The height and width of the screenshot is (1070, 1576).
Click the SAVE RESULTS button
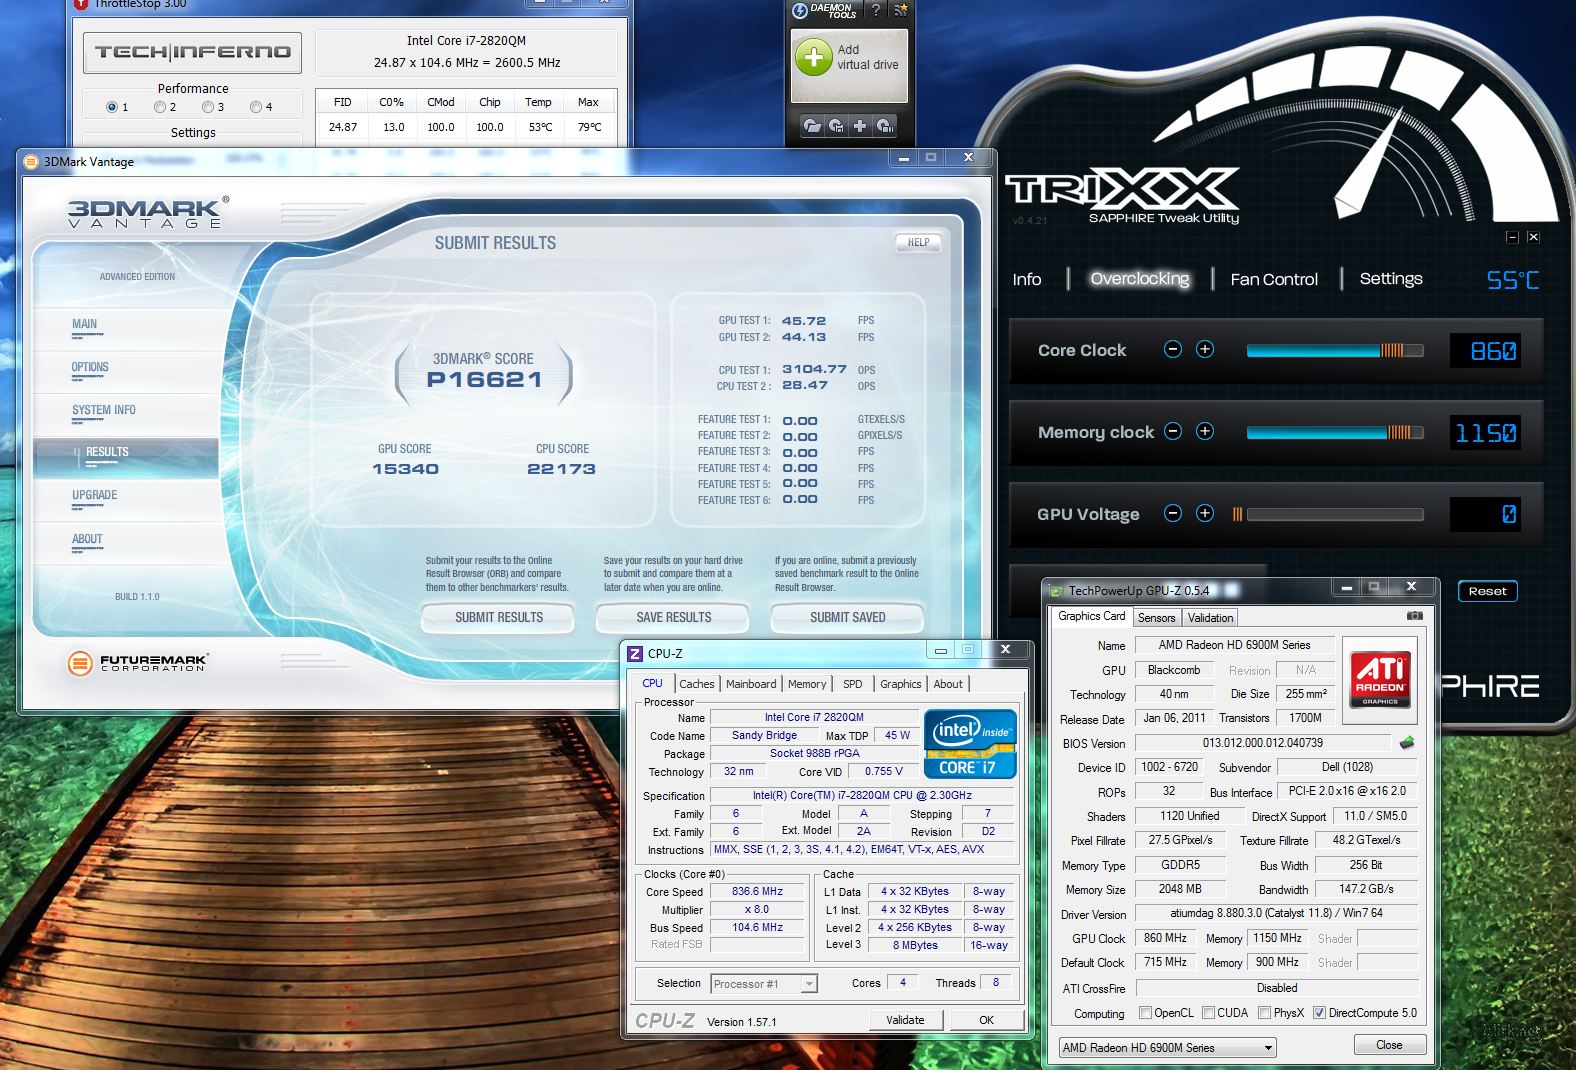(x=673, y=617)
